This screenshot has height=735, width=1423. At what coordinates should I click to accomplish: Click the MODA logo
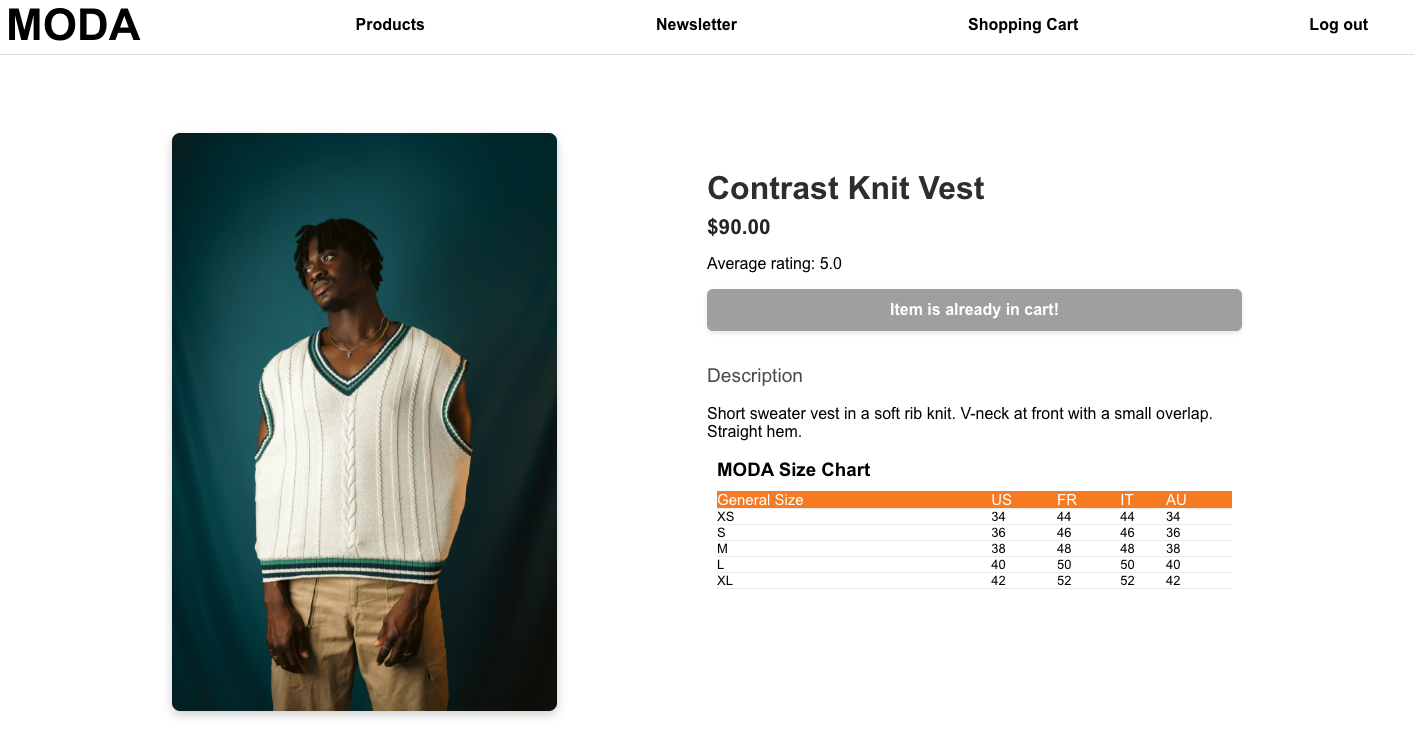(x=74, y=25)
